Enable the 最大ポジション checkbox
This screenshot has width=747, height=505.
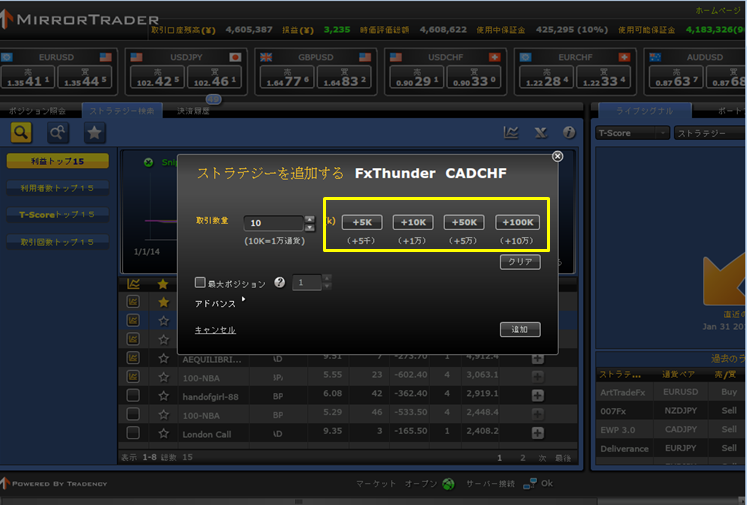pos(201,283)
